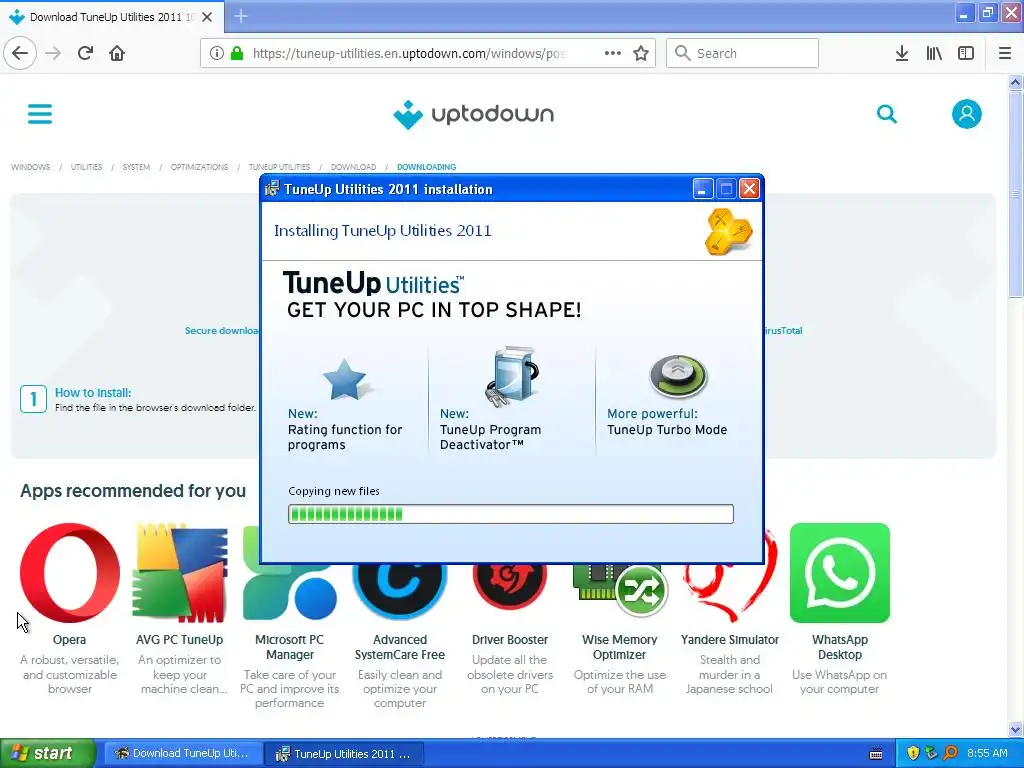
Task: Open the Firefox library icon
Action: point(934,53)
